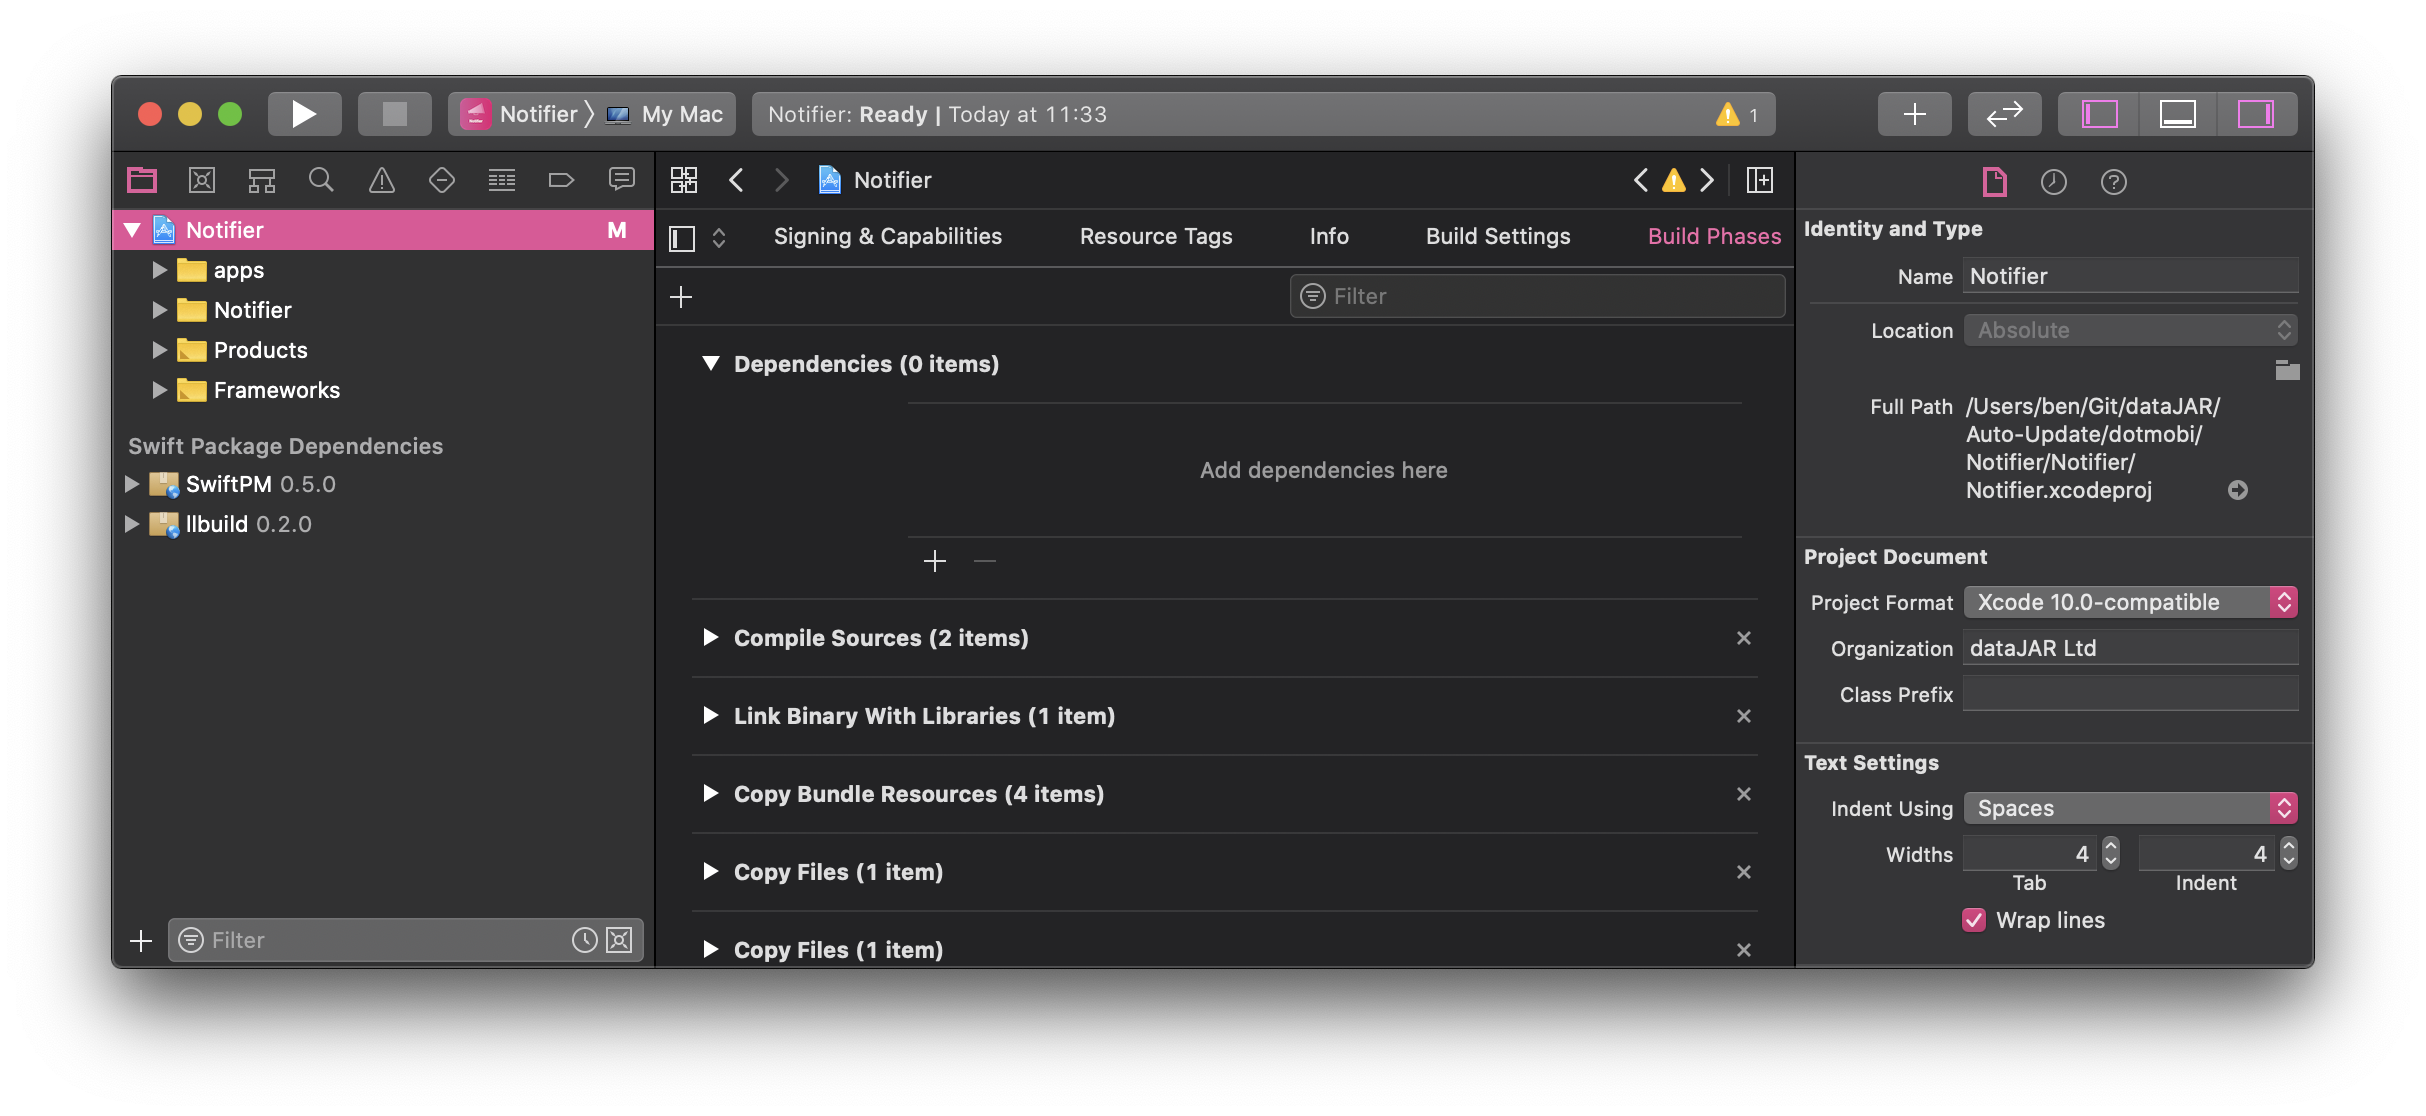
Task: Open the Issue navigator warning icon
Action: 381,180
